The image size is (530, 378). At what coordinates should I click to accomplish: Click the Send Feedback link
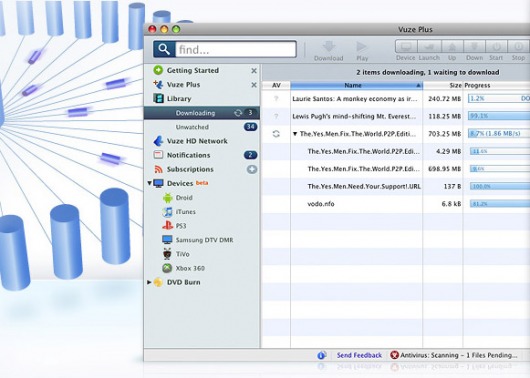pos(359,355)
